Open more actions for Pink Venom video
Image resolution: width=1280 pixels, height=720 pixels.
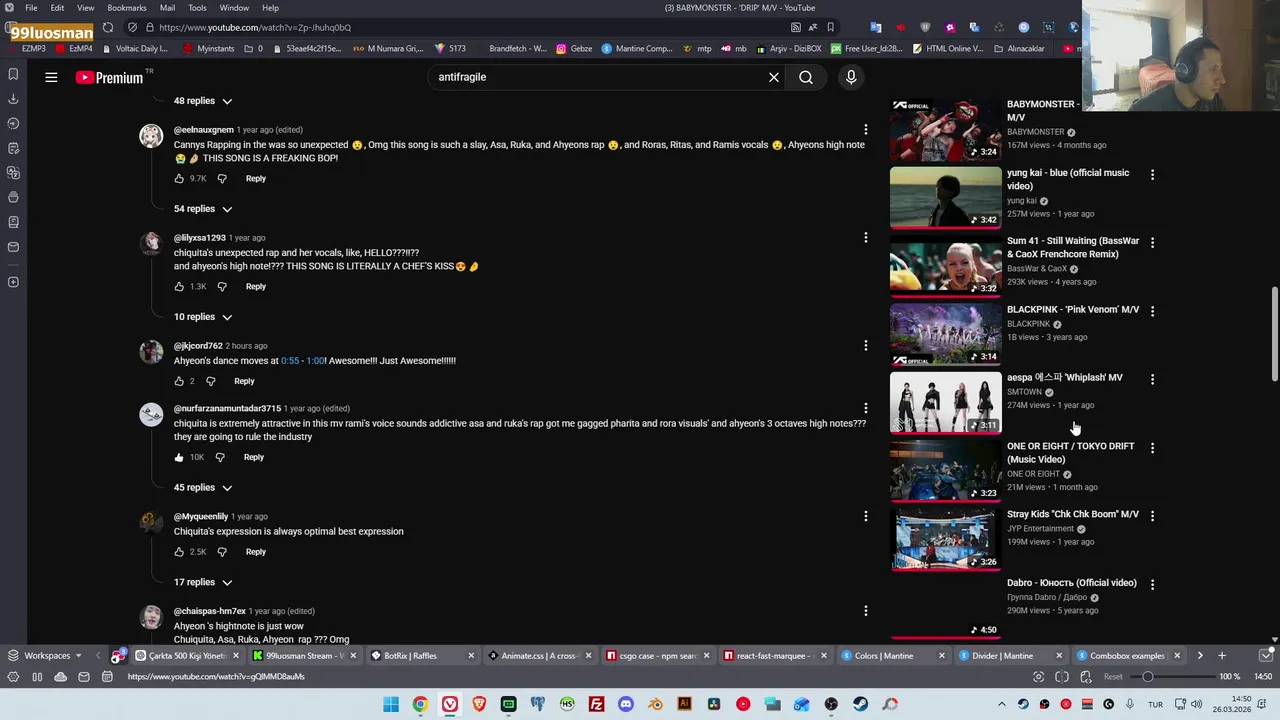pos(1152,311)
